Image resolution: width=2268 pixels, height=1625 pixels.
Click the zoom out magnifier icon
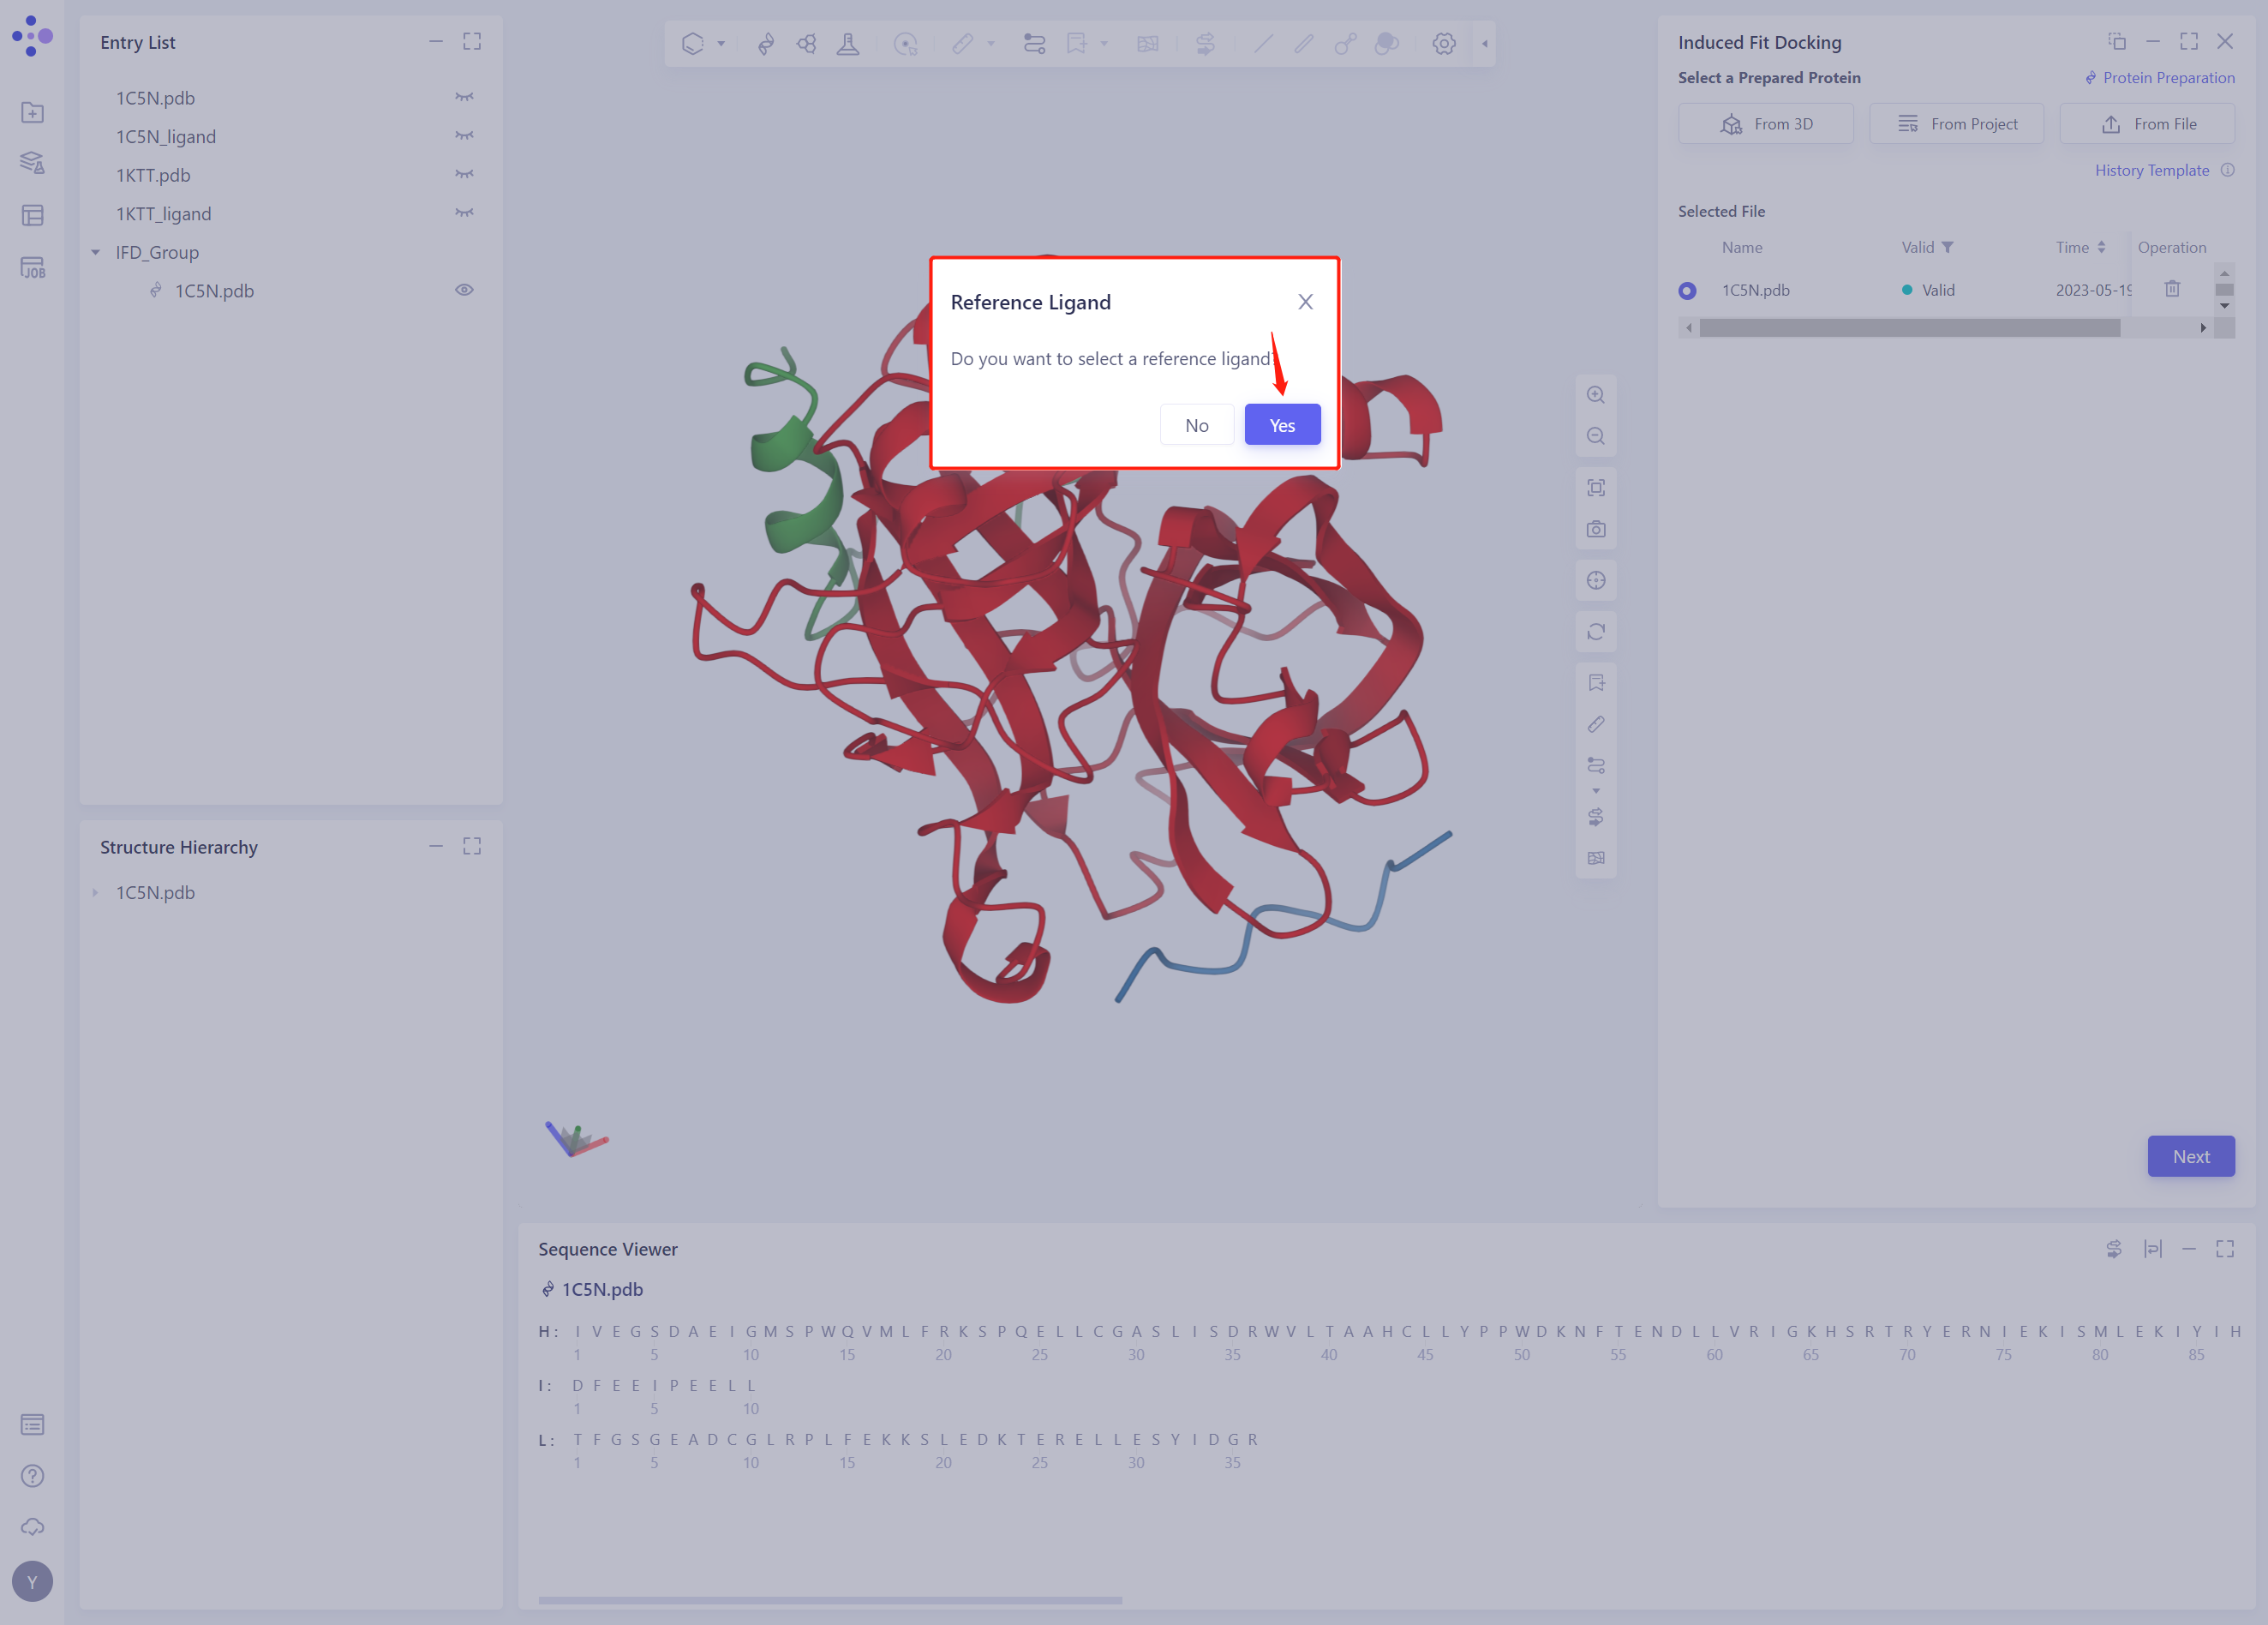click(x=1596, y=436)
